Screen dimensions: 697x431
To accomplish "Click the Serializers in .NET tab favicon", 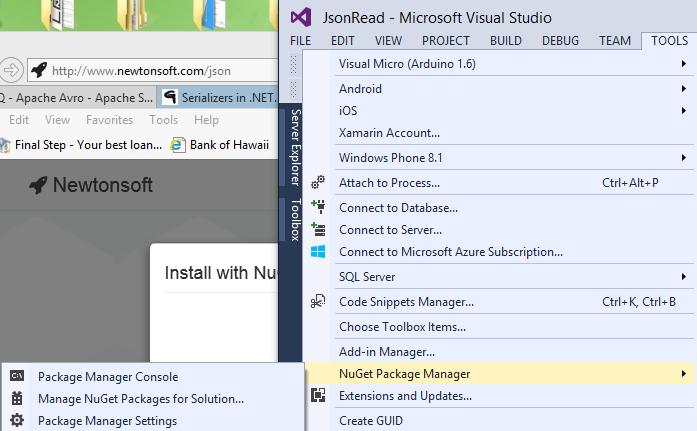I will (169, 97).
